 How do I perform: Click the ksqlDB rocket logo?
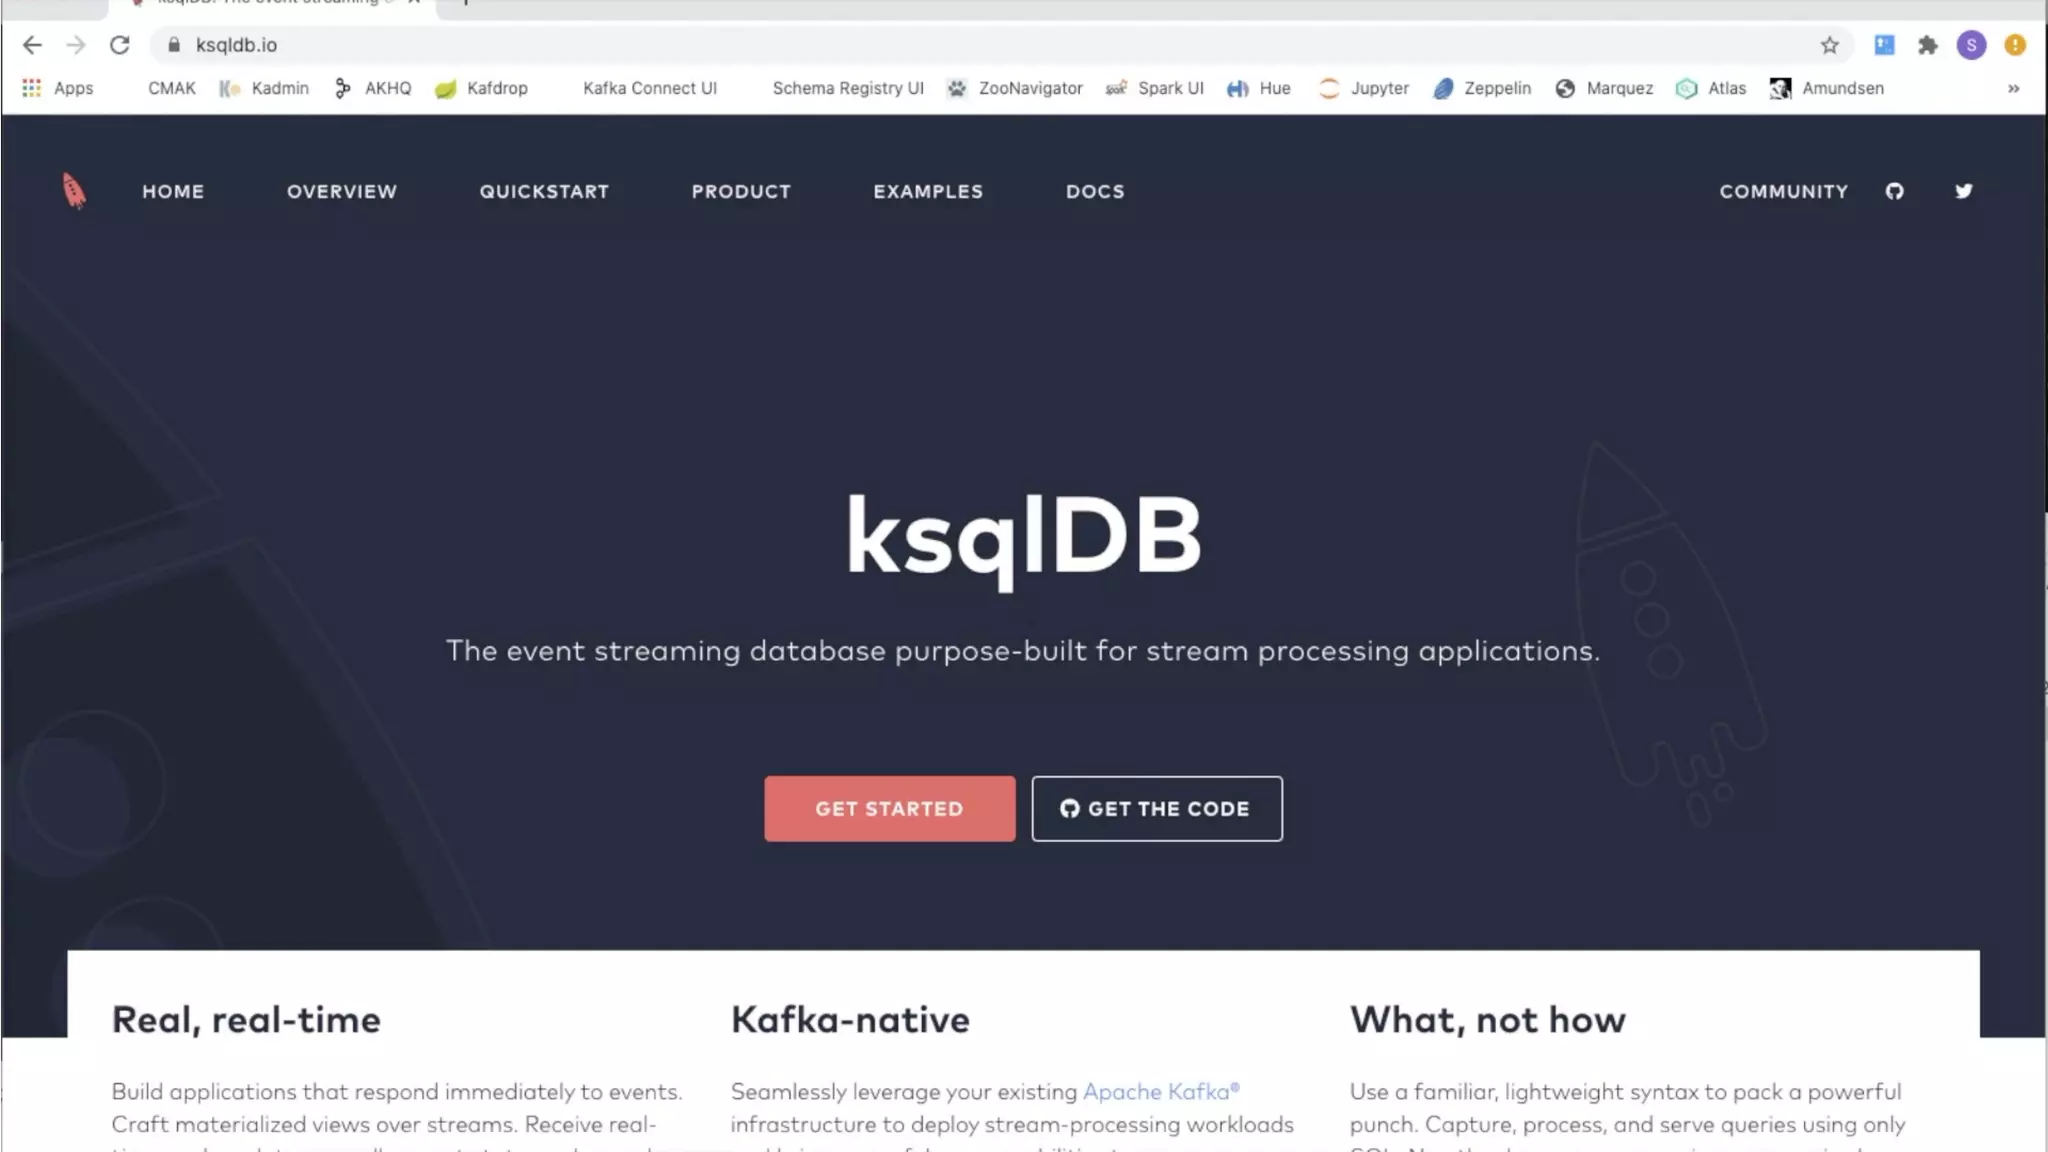[74, 190]
